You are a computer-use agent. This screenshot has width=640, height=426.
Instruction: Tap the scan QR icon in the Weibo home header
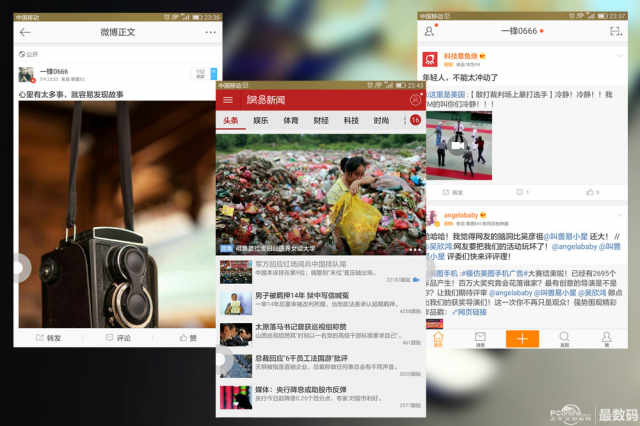(x=616, y=31)
